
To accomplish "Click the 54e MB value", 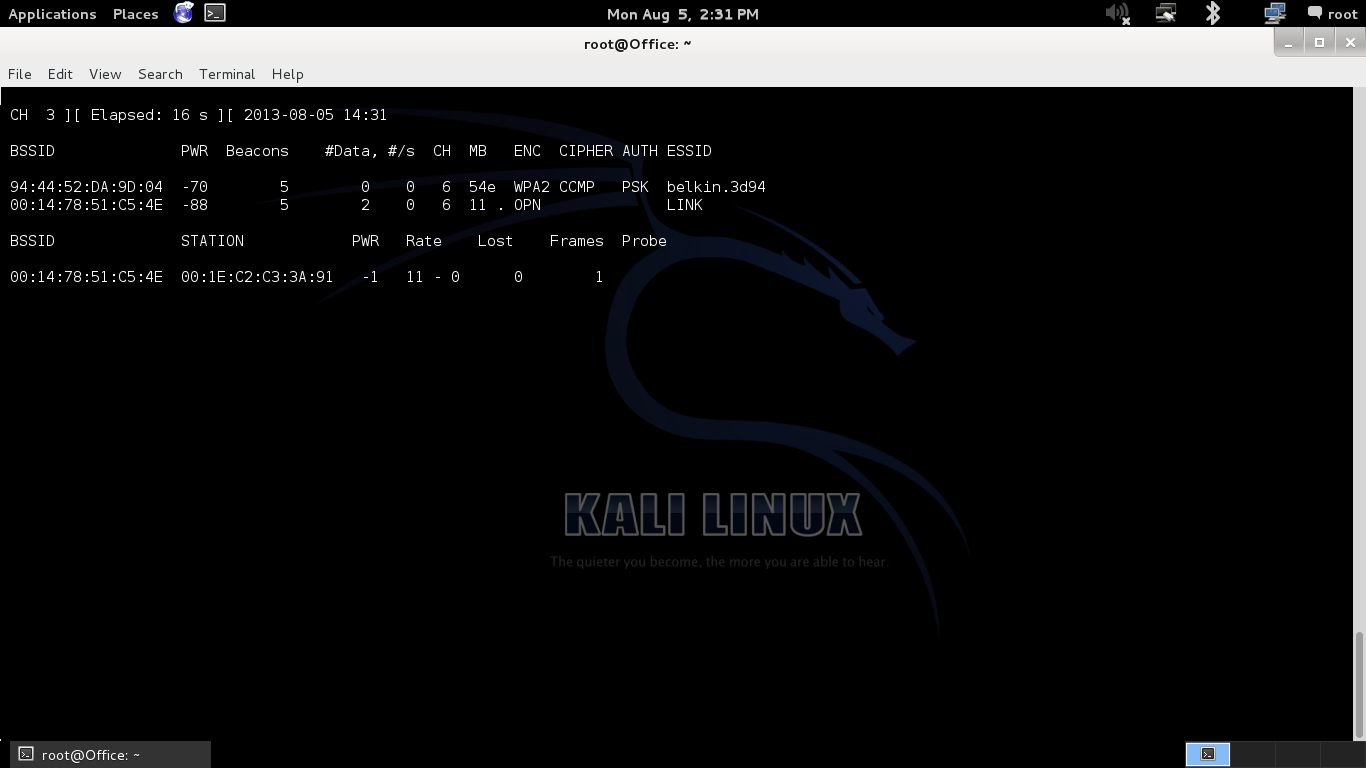I will click(x=482, y=187).
